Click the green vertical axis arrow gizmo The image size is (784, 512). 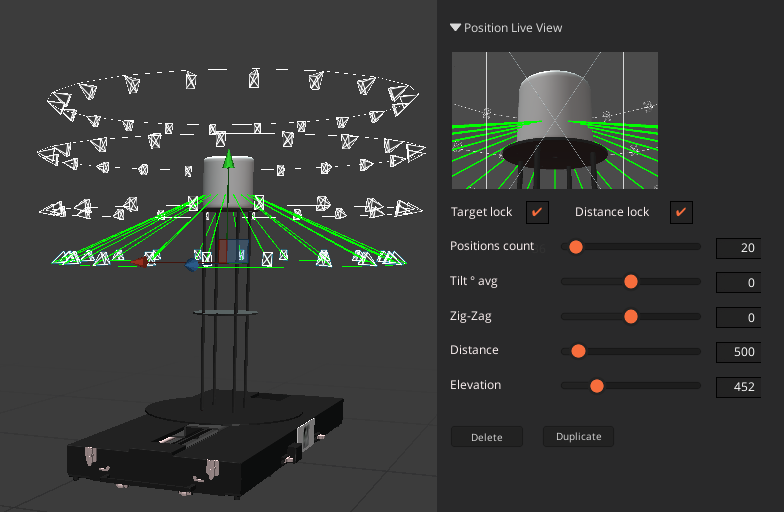click(x=229, y=162)
